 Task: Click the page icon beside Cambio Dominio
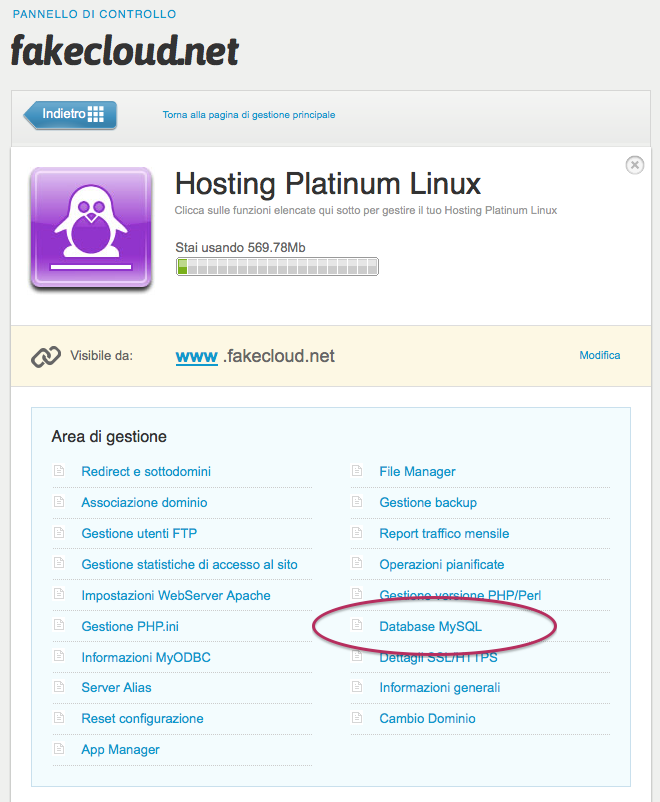(357, 718)
